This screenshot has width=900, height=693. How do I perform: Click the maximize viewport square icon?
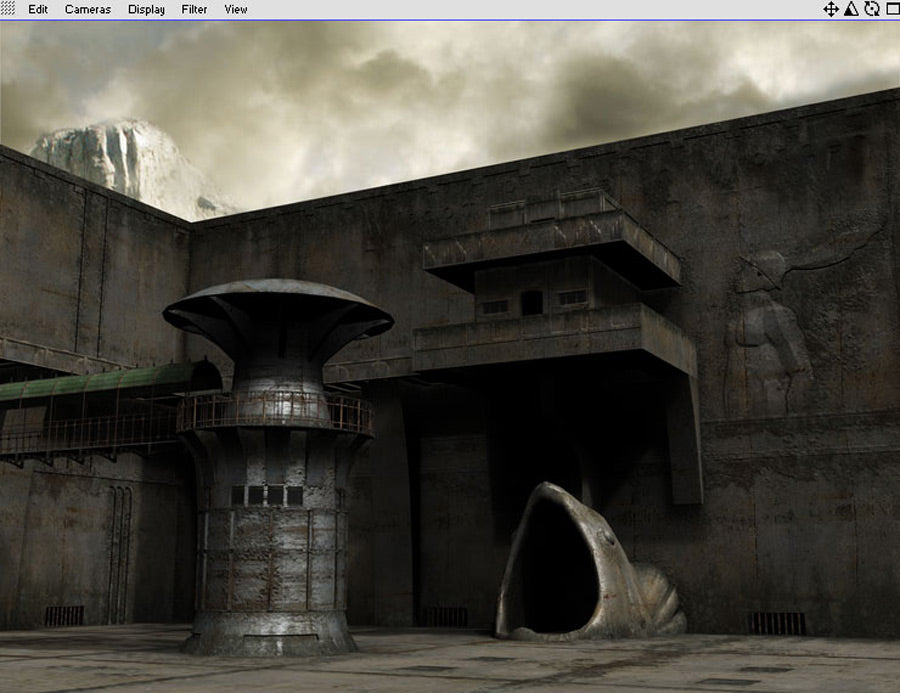890,9
